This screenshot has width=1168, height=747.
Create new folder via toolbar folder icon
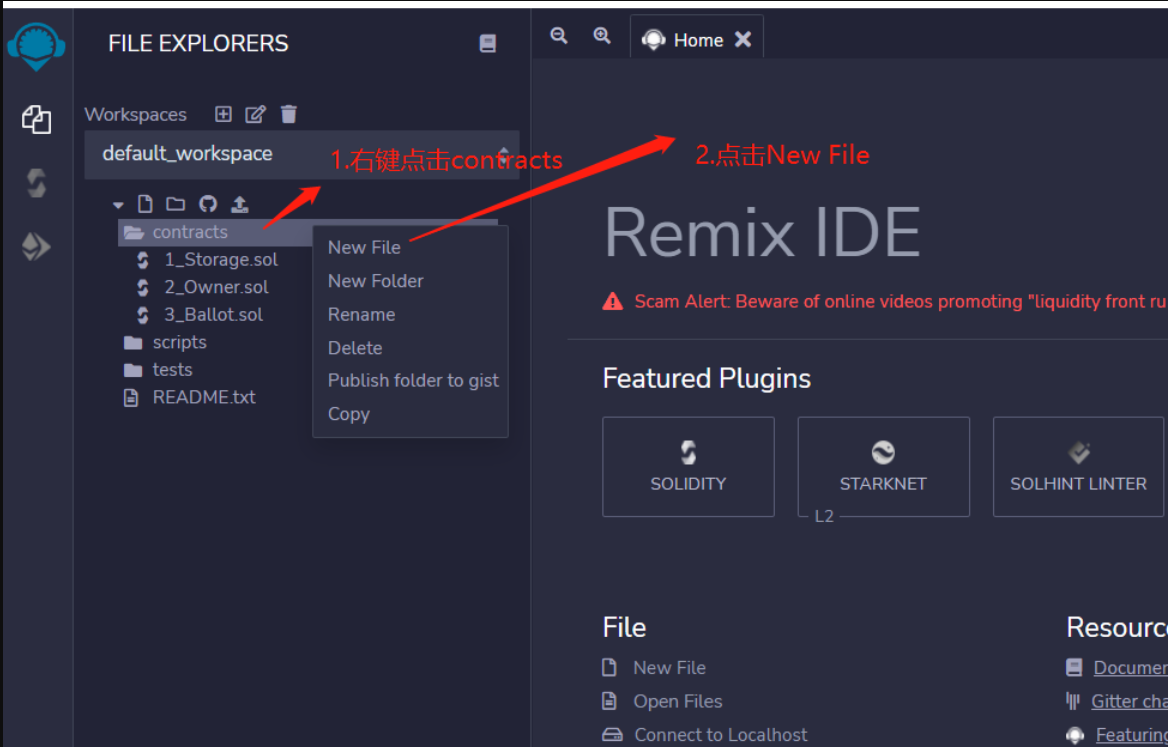(176, 204)
